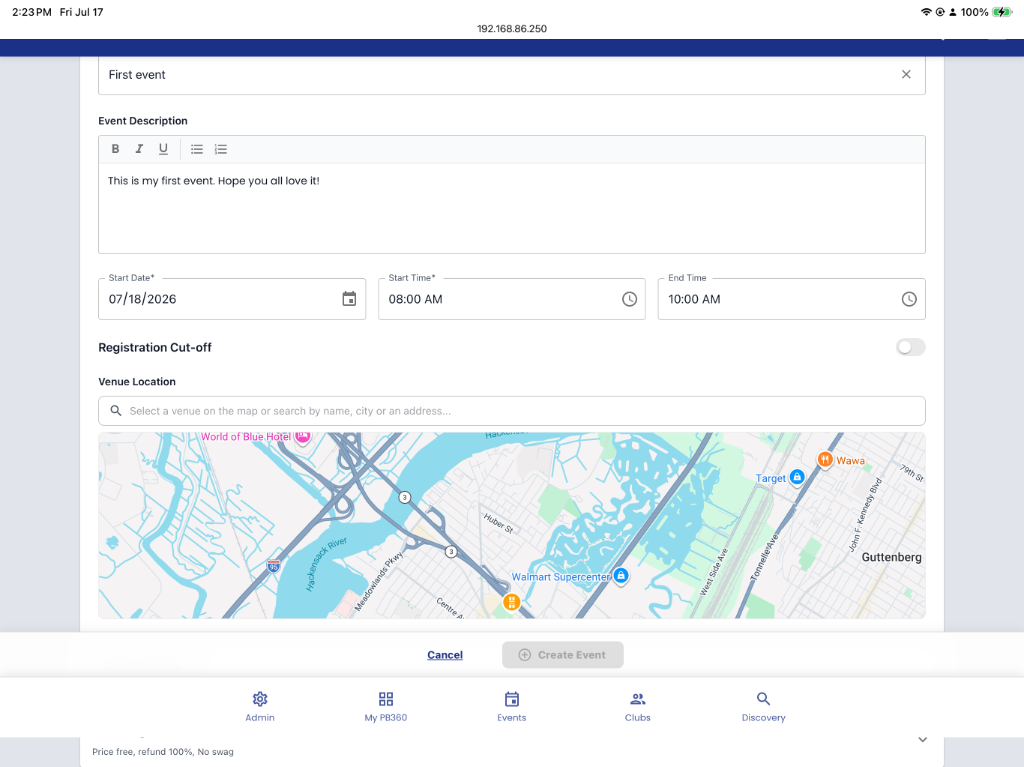Tap the battery indicator in status bar

[x=1001, y=12]
